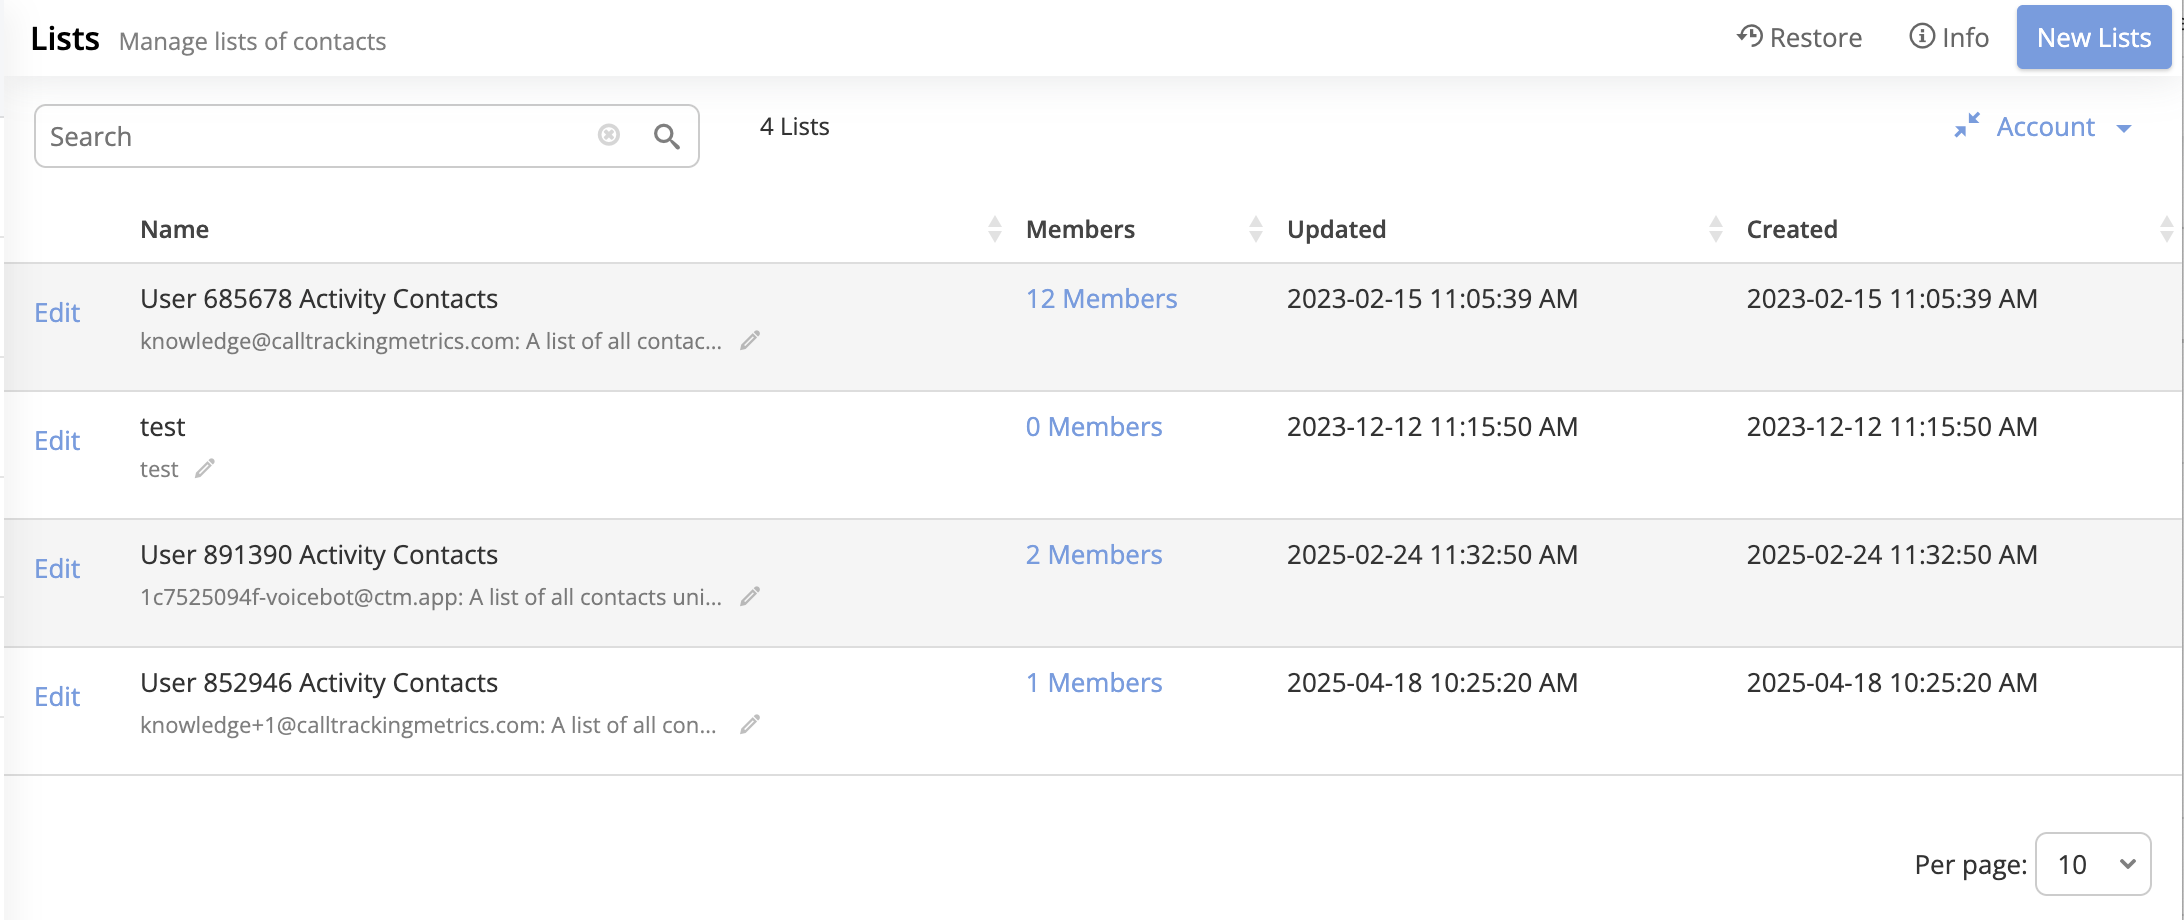Select the User 852946 Activity Contacts name
The image size is (2184, 920).
tap(319, 683)
